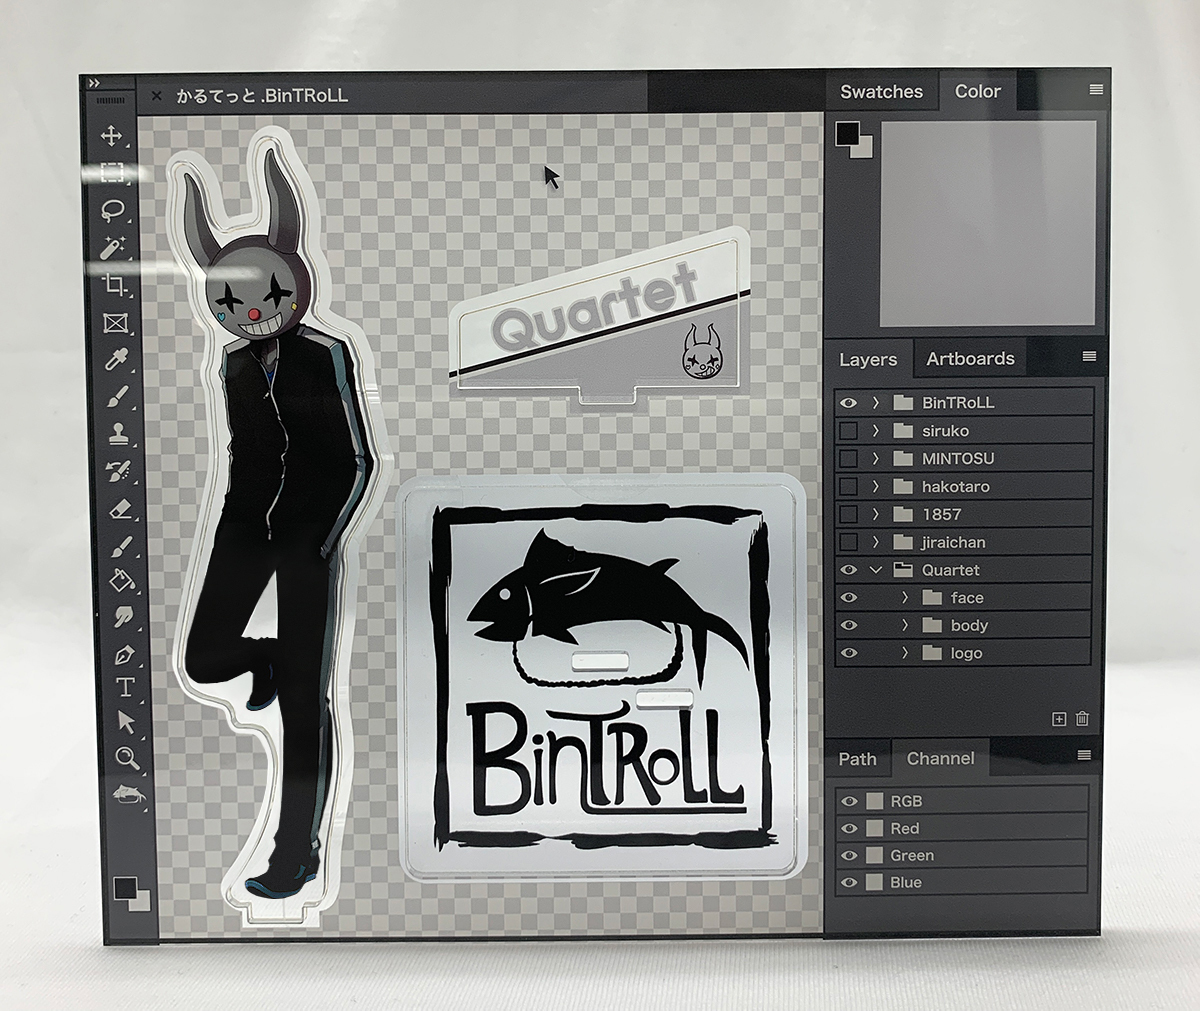Switch to the Path tab
This screenshot has height=1011, width=1200.
point(858,758)
